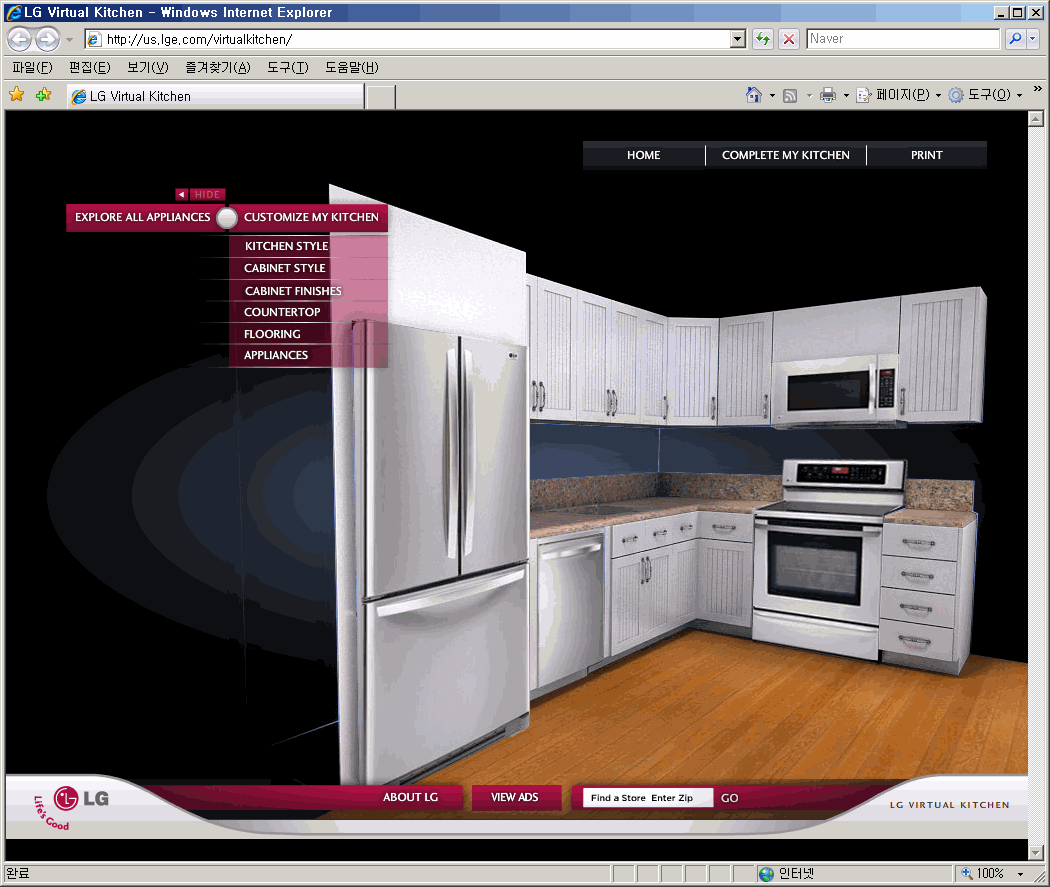Select EXPLORE ALL APPLIANCES
The image size is (1050, 887).
[143, 217]
